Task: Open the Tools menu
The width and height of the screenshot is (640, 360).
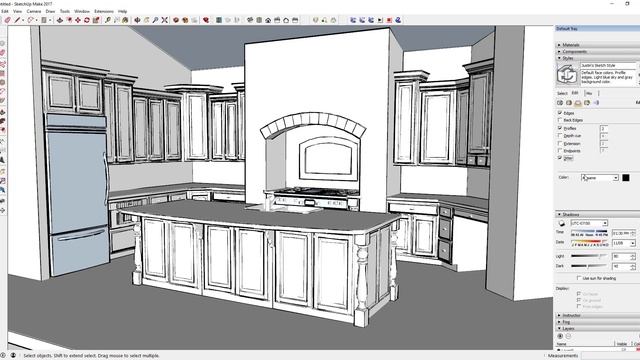Action: tap(65, 11)
